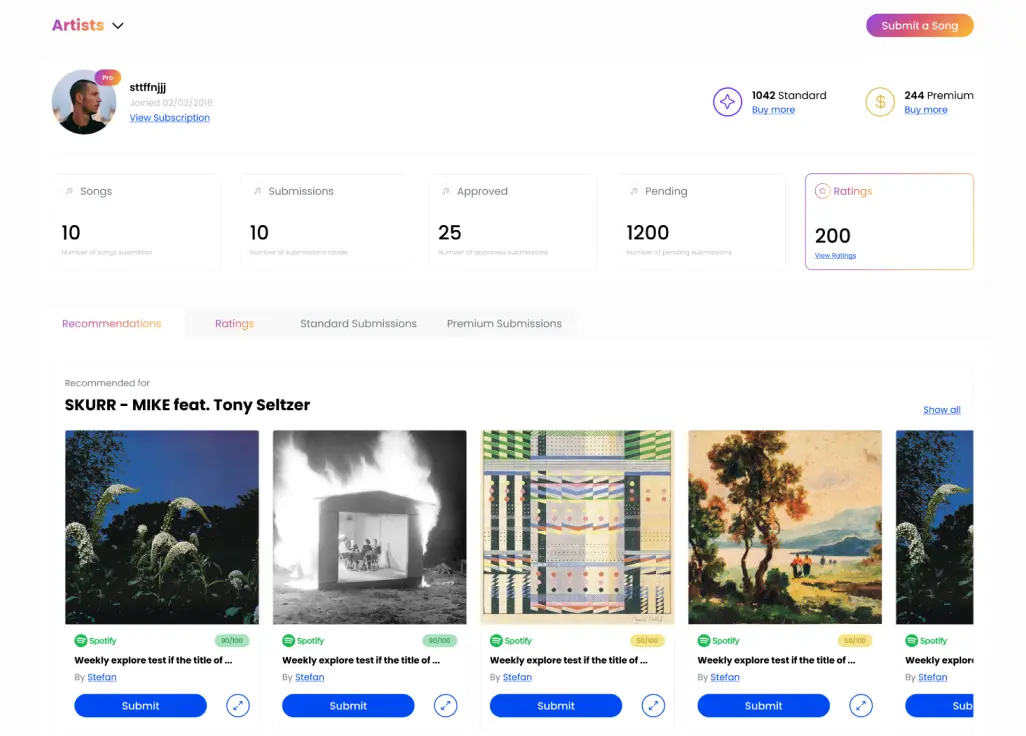This screenshot has width=1026, height=736.
Task: Open the Standard Submissions tab
Action: click(358, 324)
